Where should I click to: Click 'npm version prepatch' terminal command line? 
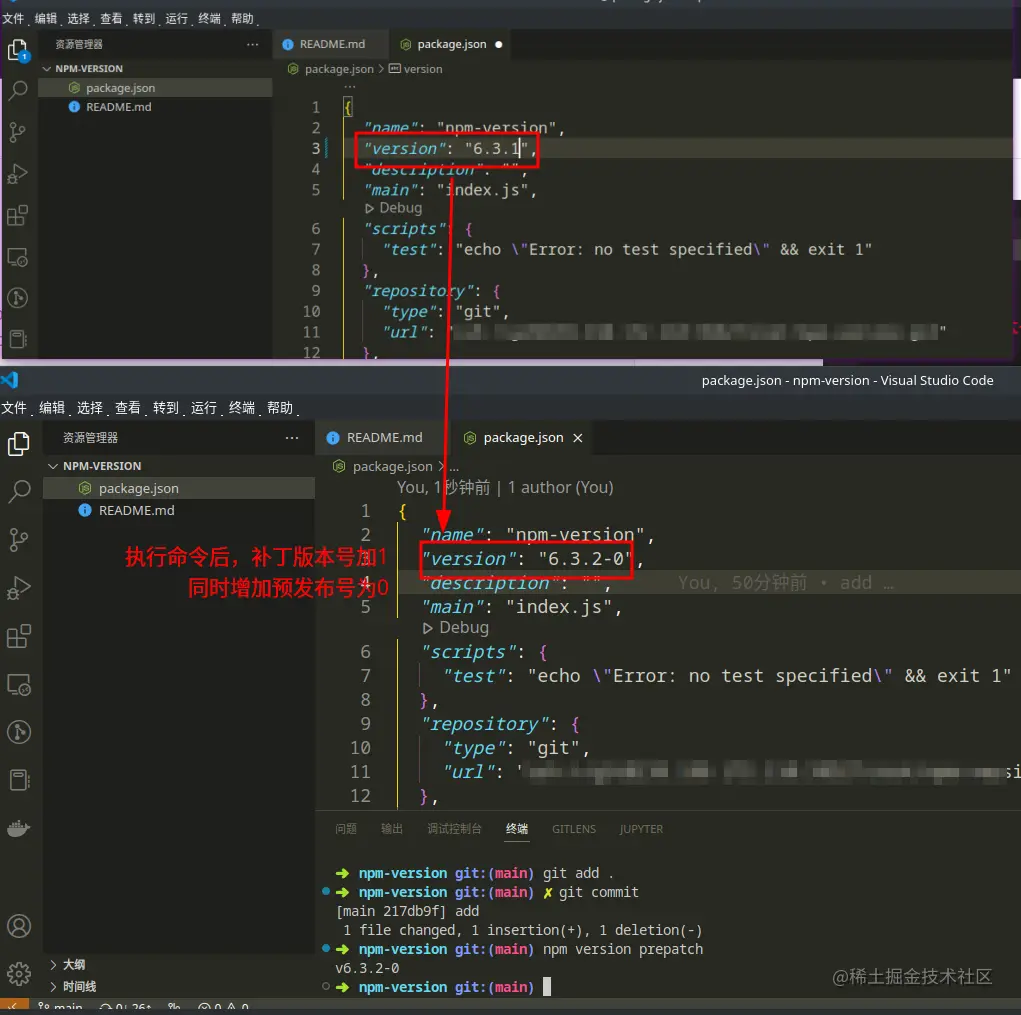coord(622,949)
